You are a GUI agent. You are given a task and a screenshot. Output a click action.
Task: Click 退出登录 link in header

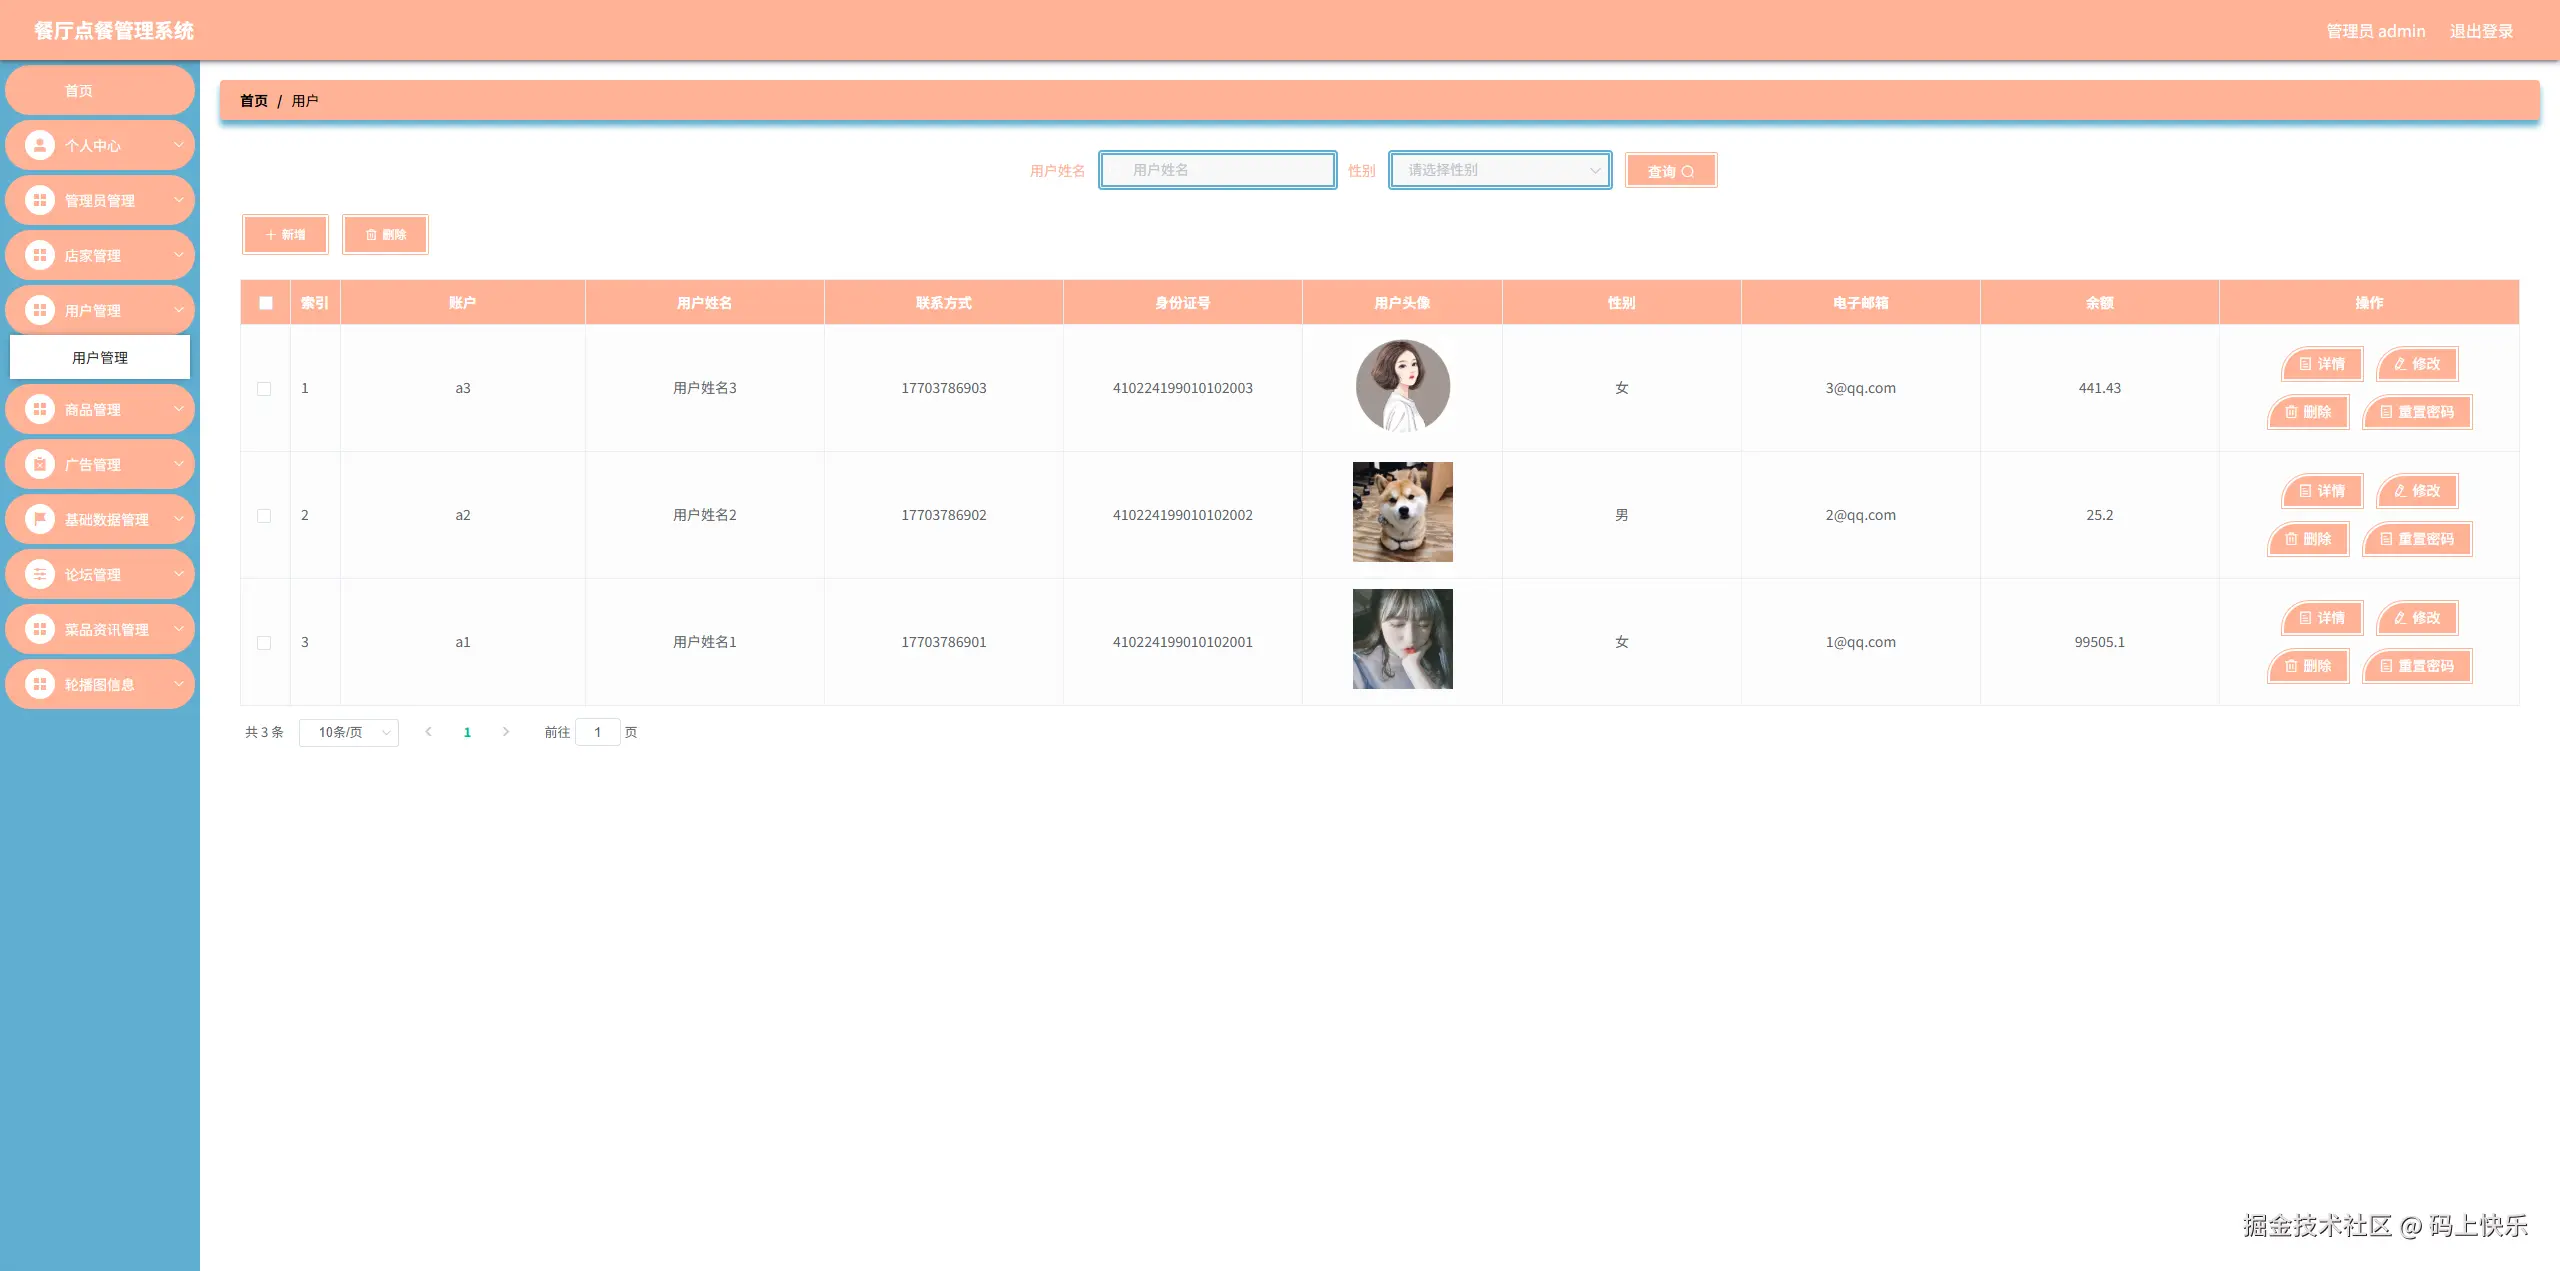[2481, 31]
